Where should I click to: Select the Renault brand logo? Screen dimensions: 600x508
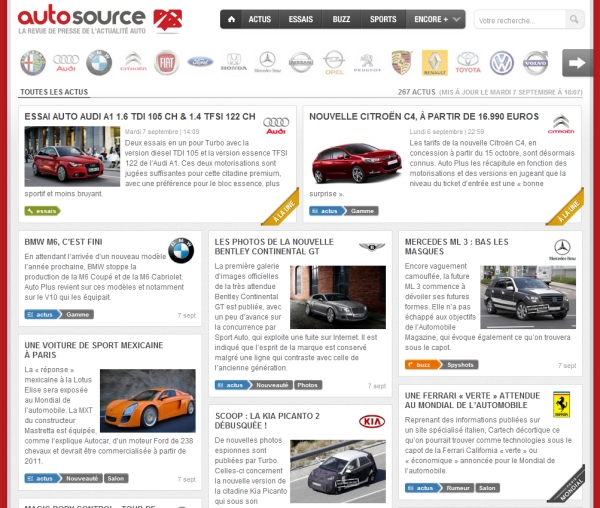(435, 63)
